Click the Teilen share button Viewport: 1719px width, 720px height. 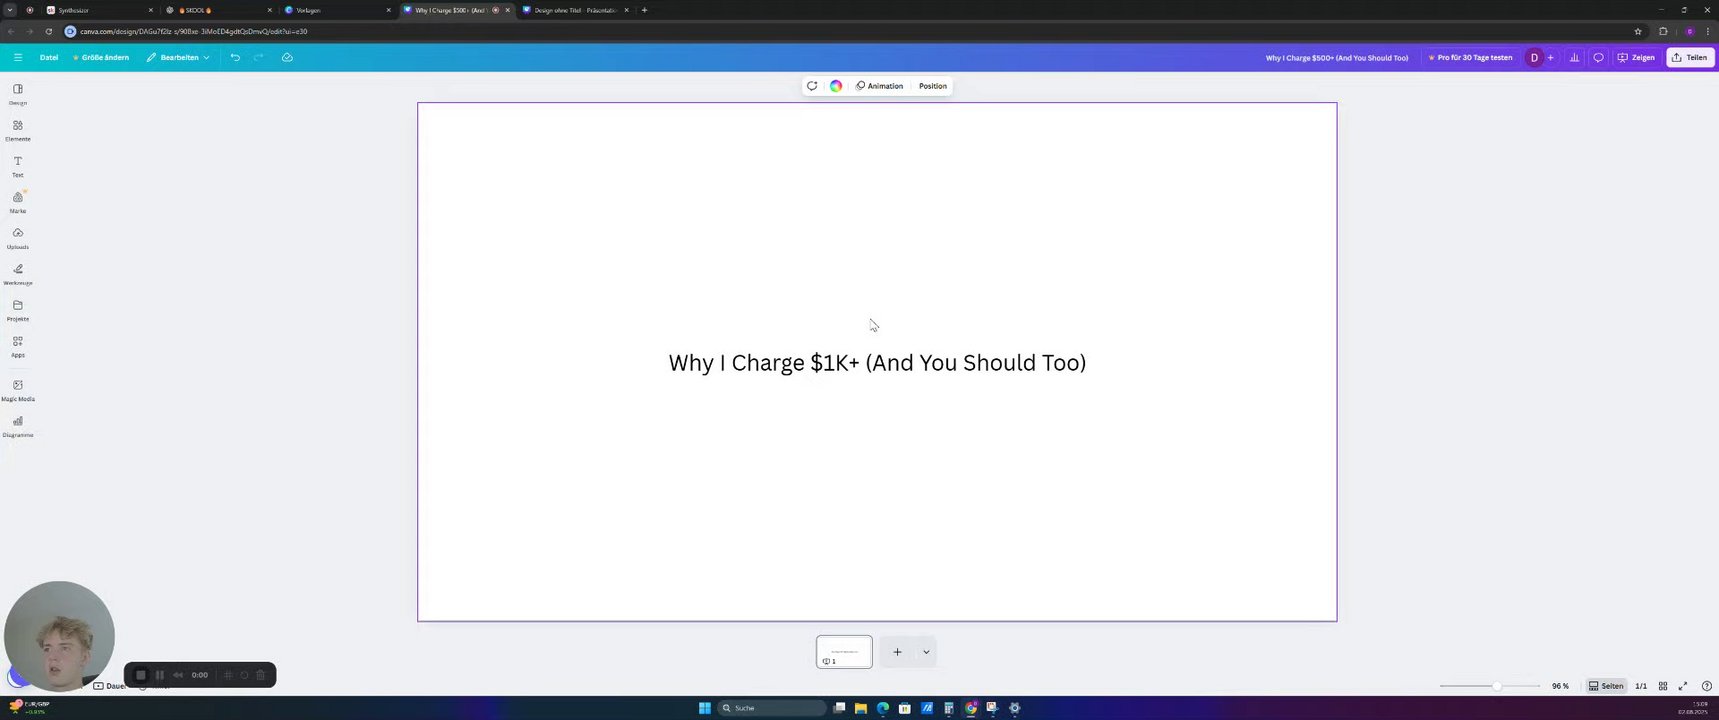point(1691,58)
